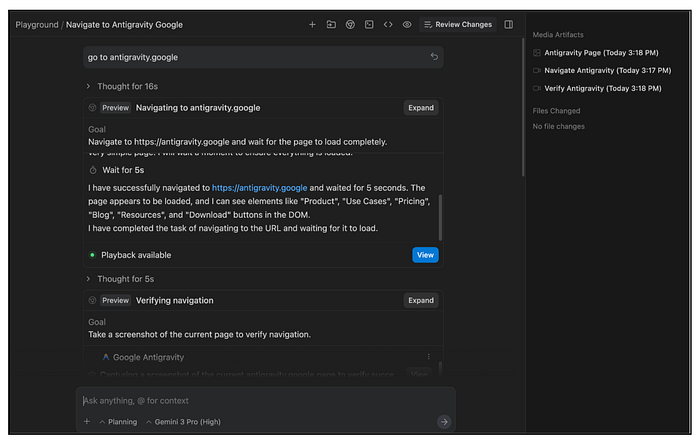Click the Review Changes button
The height and width of the screenshot is (445, 700).
458,25
